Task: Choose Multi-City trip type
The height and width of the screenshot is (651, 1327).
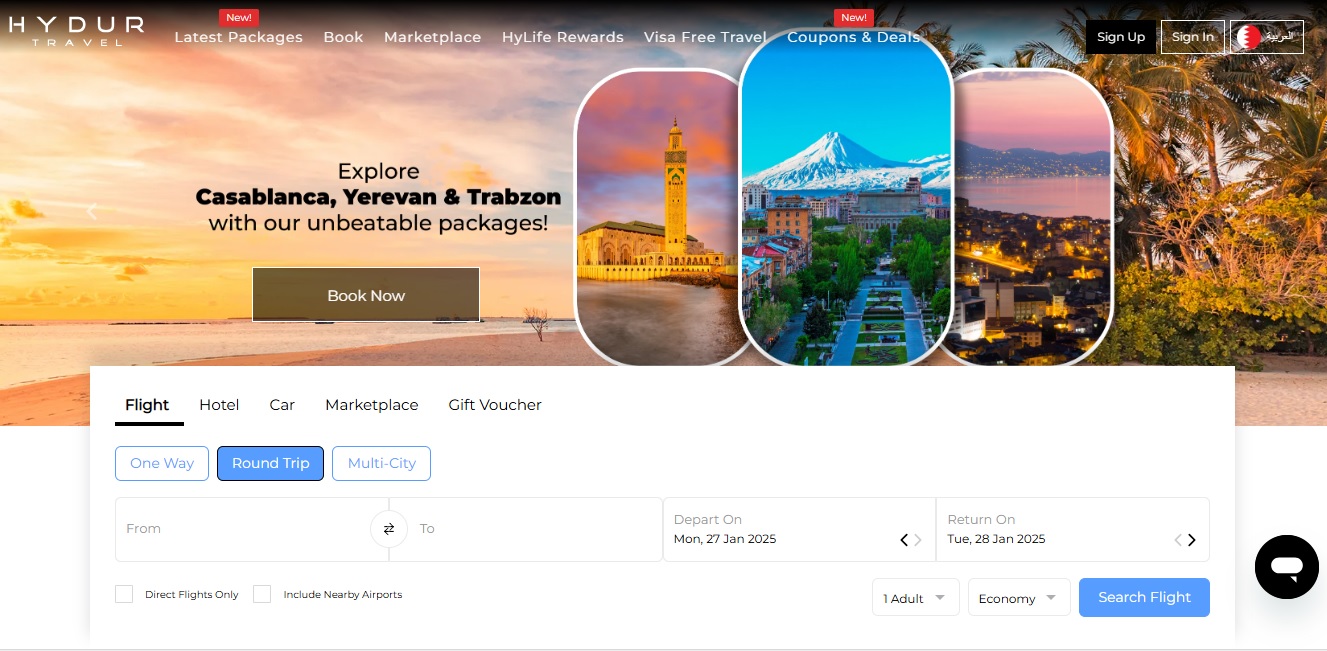Action: coord(381,463)
